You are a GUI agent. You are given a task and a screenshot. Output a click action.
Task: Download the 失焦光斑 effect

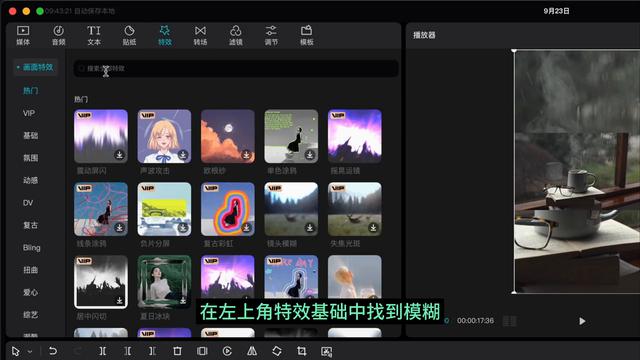373,227
